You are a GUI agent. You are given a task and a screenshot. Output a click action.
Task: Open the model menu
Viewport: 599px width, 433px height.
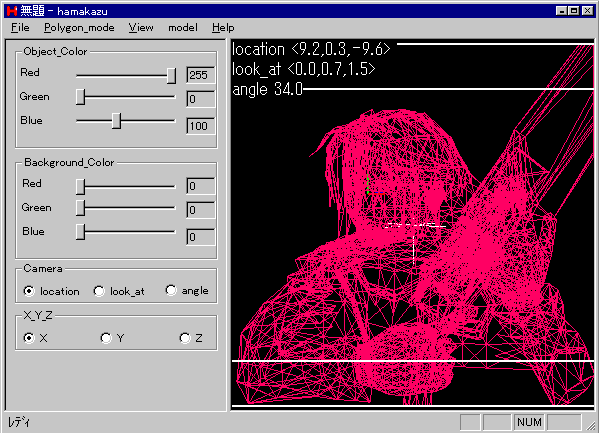coord(183,28)
